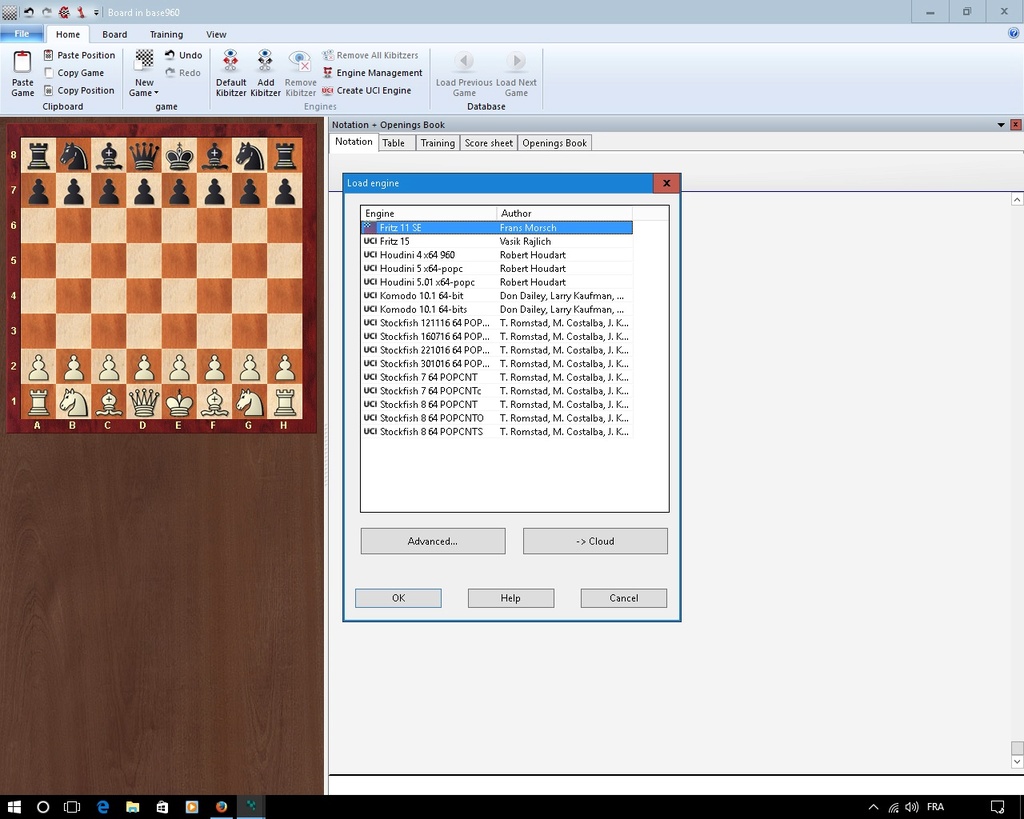Sort the engine list by the Engine column header
The width and height of the screenshot is (1024, 819).
coord(429,214)
